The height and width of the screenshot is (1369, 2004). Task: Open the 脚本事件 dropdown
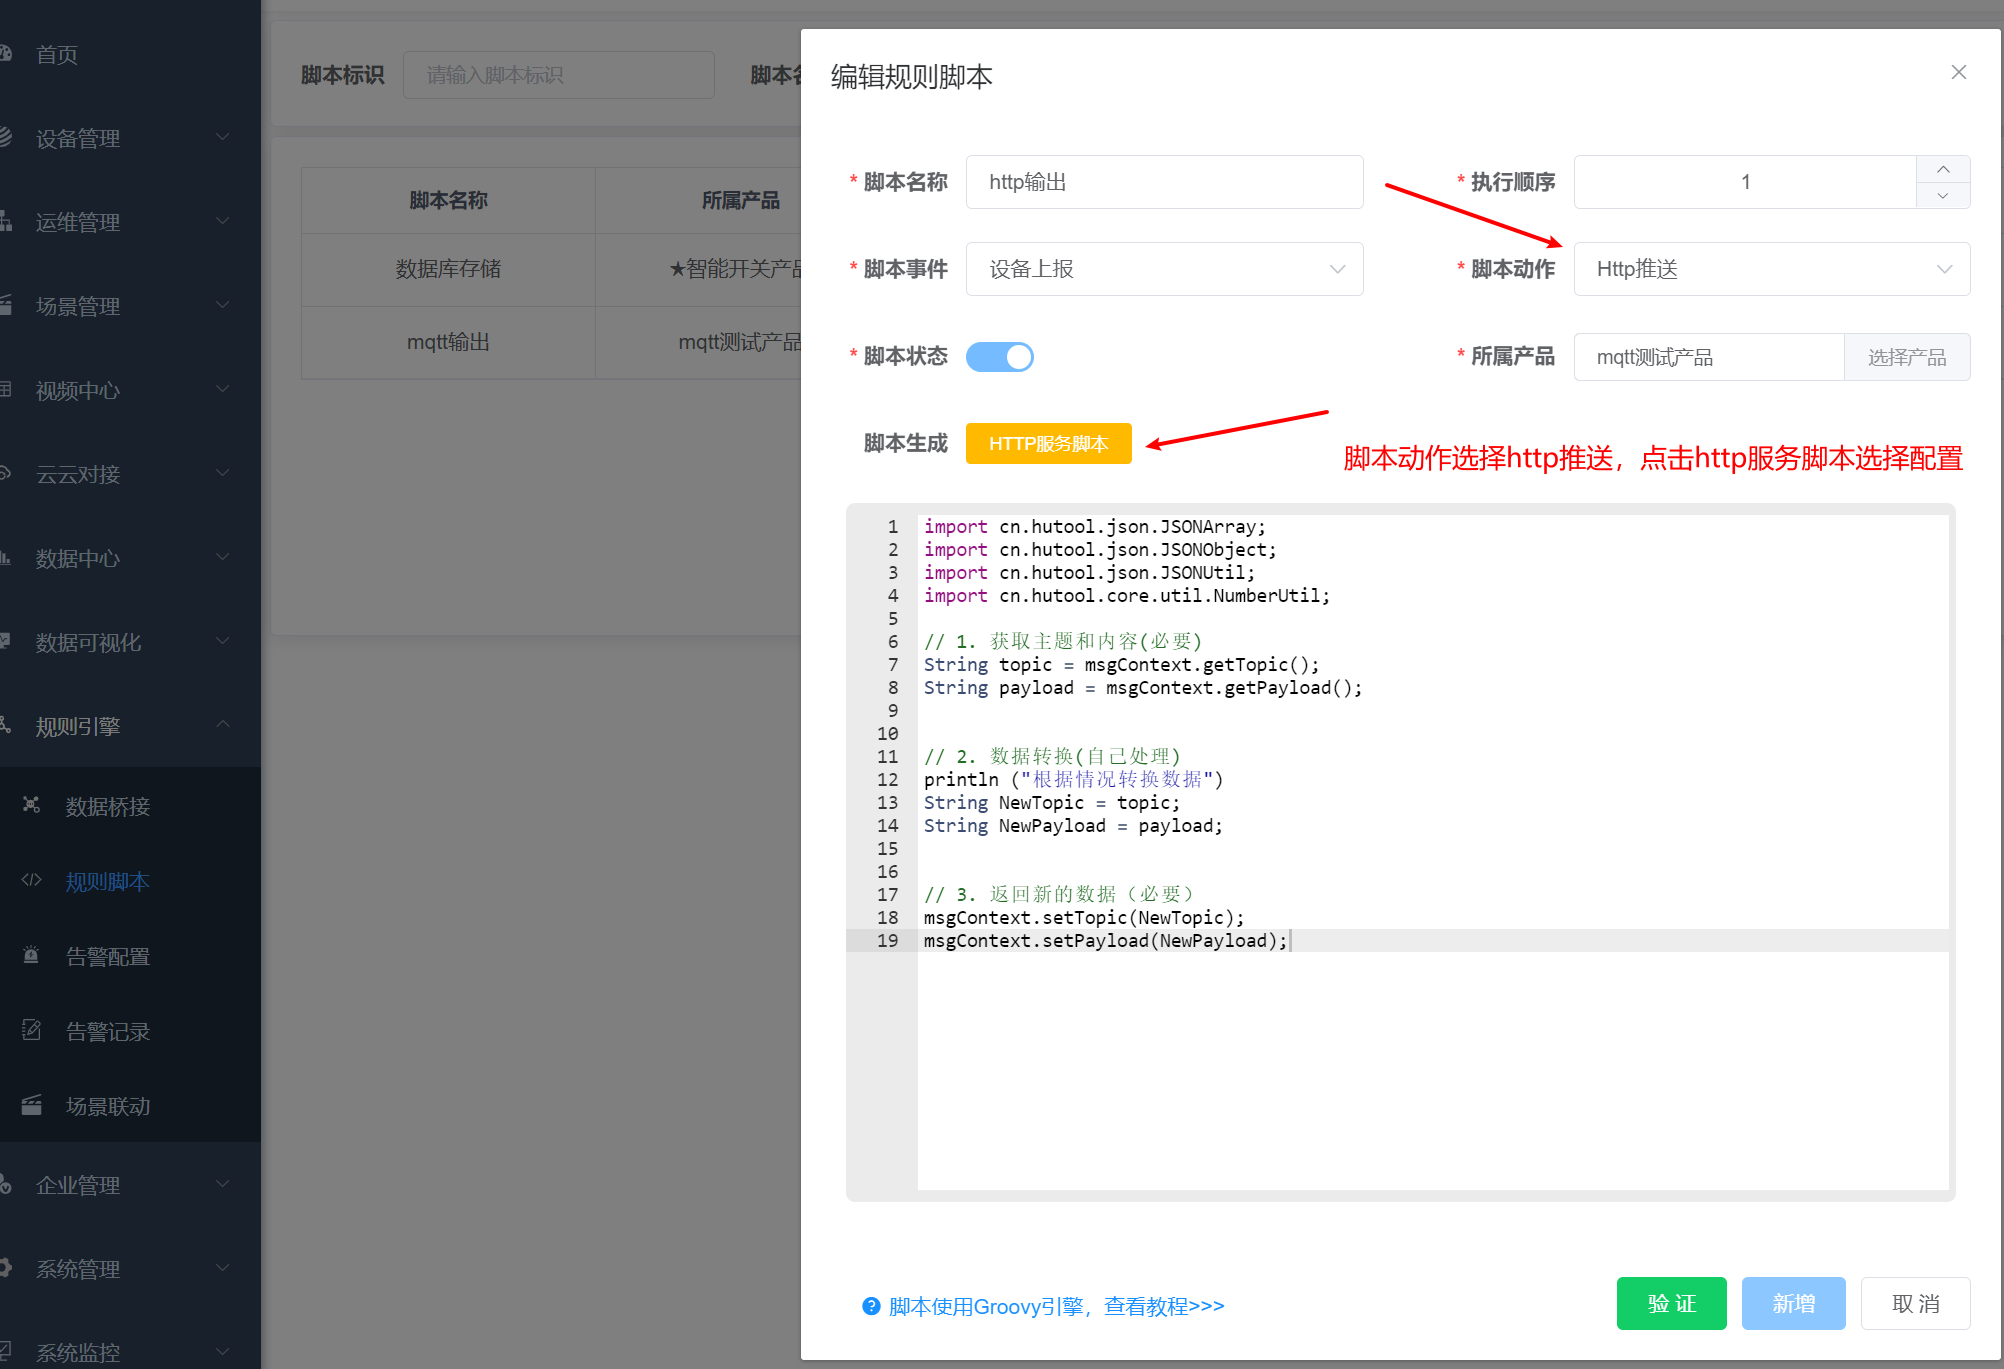pos(1164,269)
